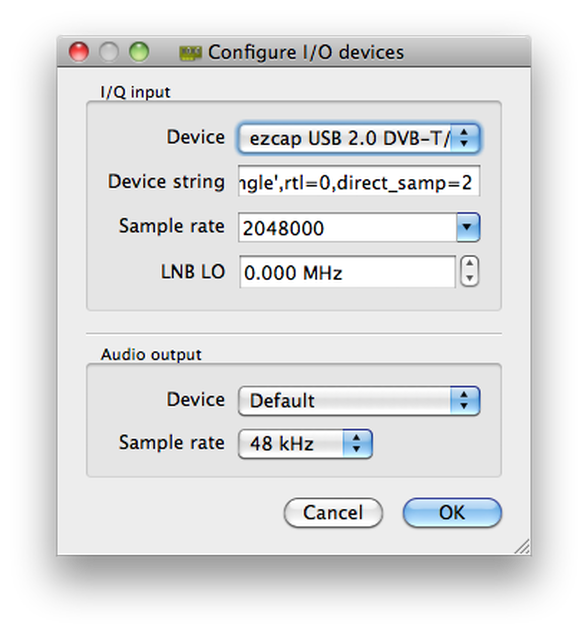Click the green zoom window button
The image size is (588, 634).
(139, 52)
